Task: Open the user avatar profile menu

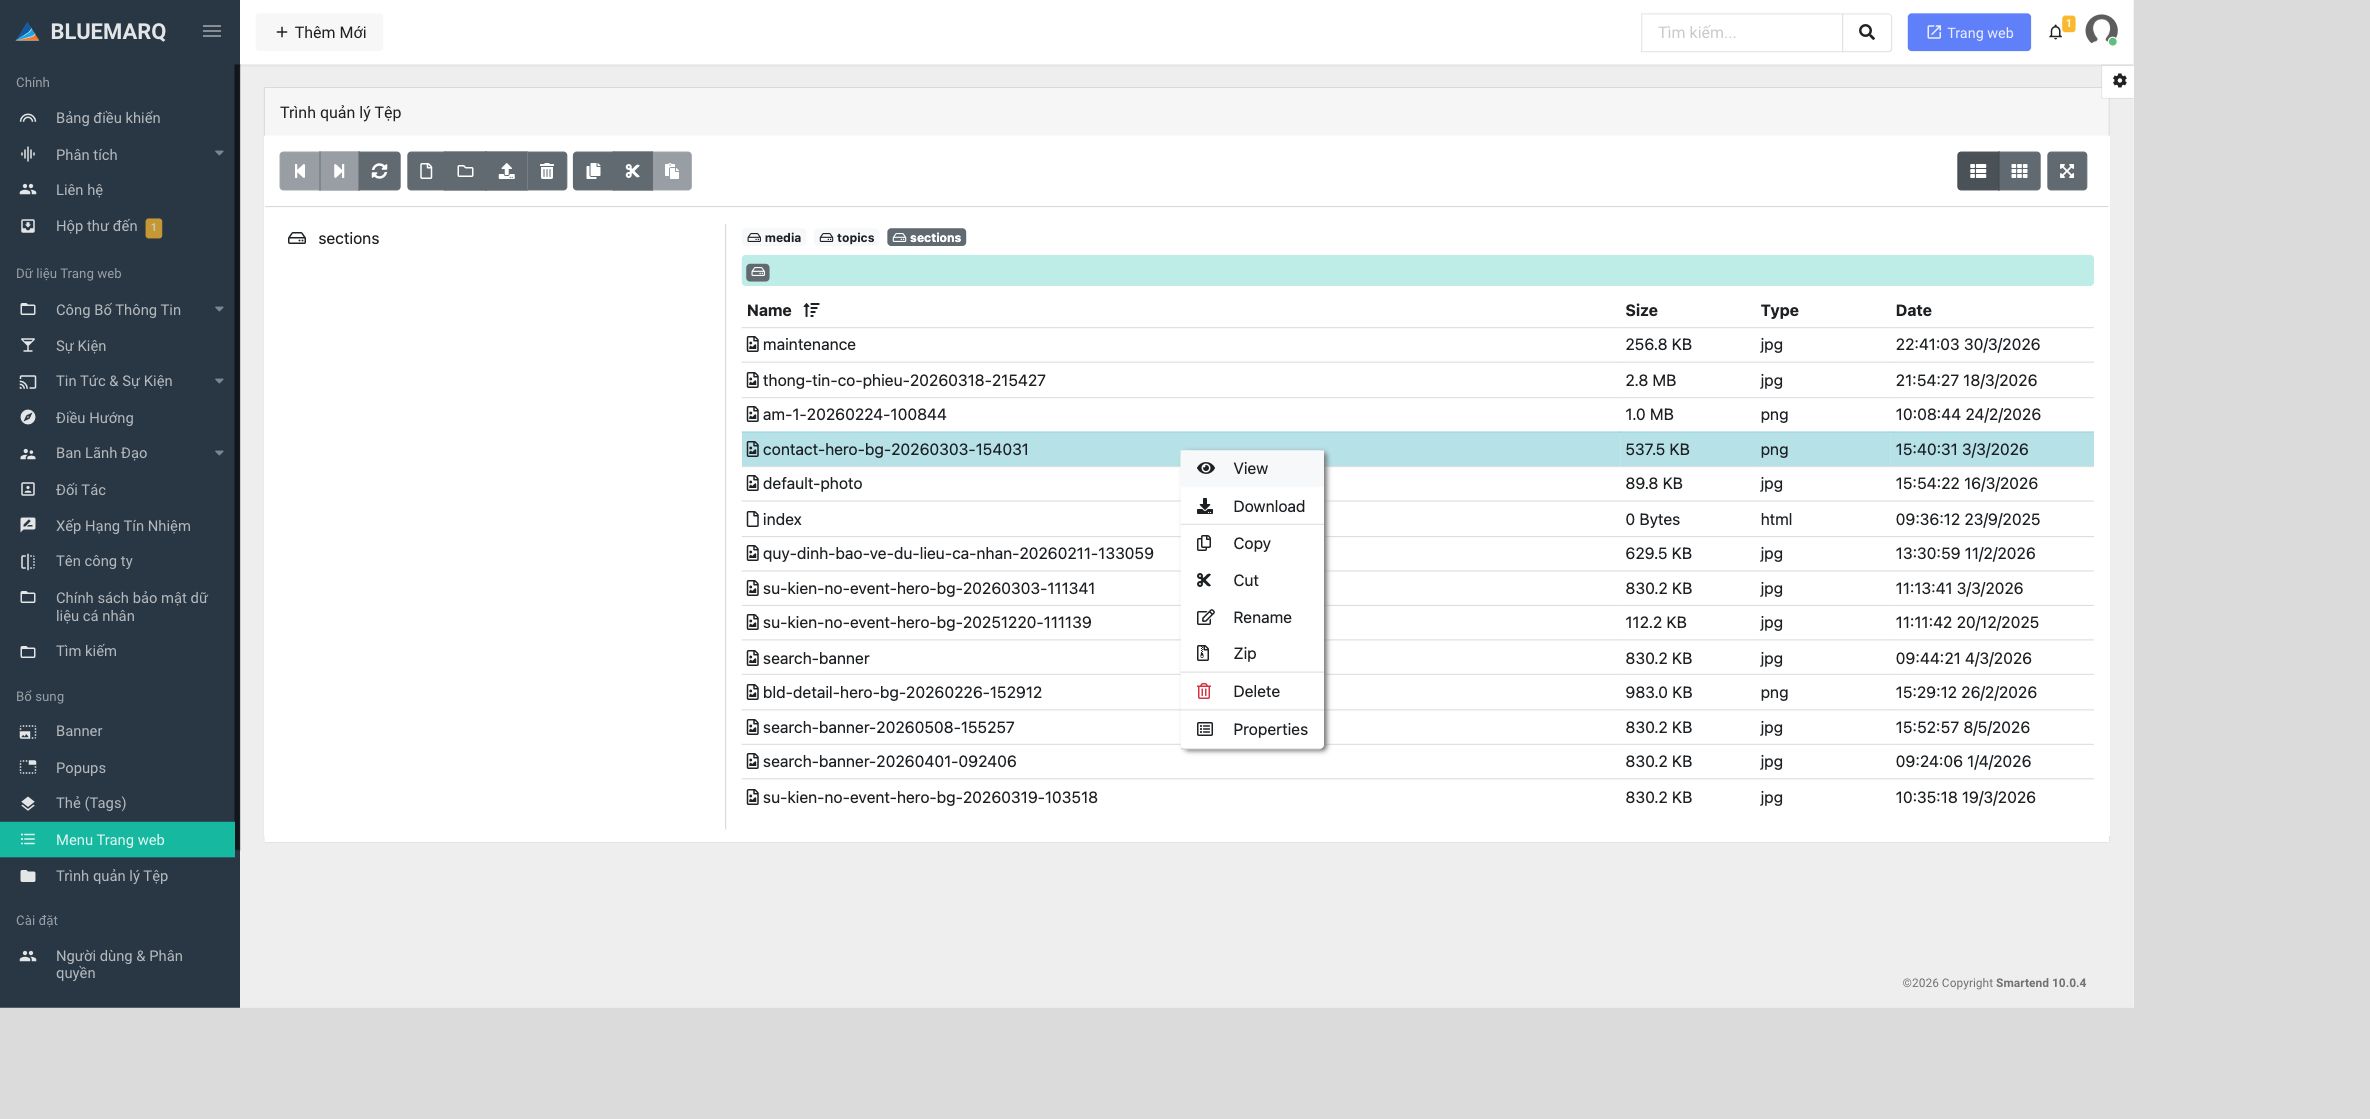Action: [x=2101, y=31]
